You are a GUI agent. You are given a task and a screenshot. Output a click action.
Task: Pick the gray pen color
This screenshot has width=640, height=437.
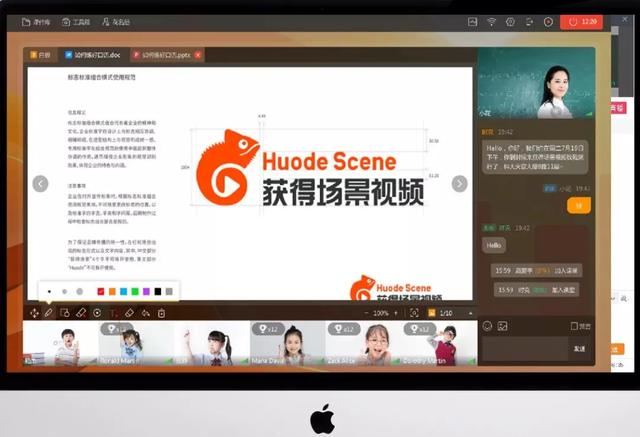pos(169,291)
